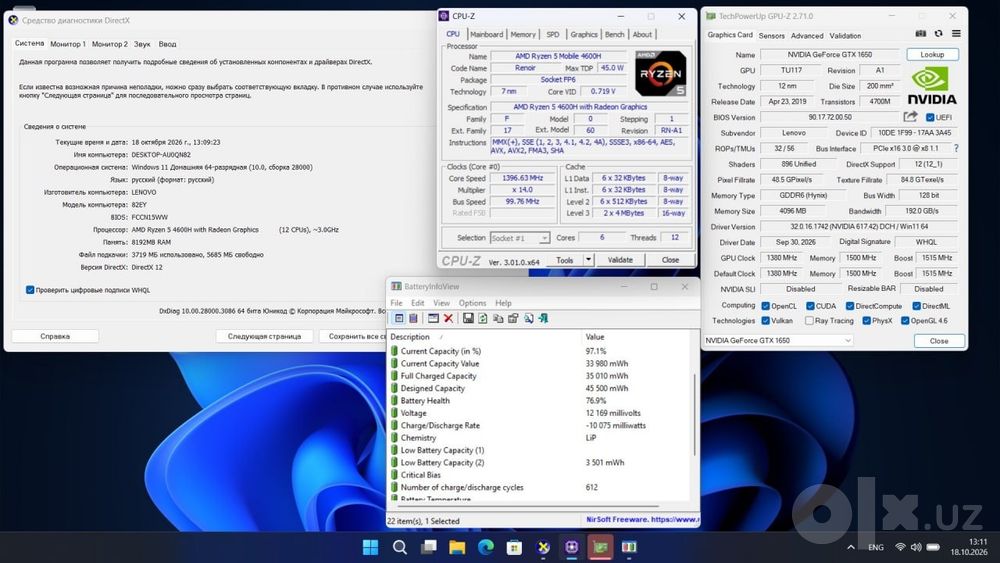Toggle the Ray Tracing checkbox in GPU-Z

[809, 321]
